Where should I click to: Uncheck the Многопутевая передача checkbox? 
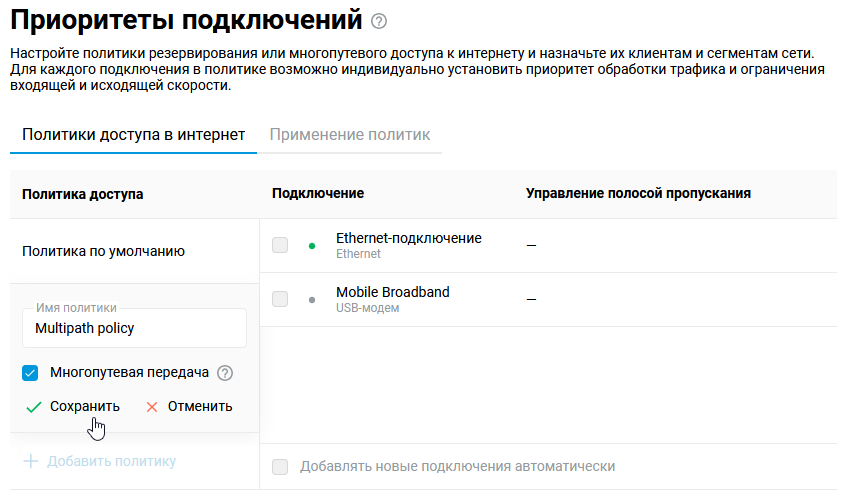coord(30,373)
